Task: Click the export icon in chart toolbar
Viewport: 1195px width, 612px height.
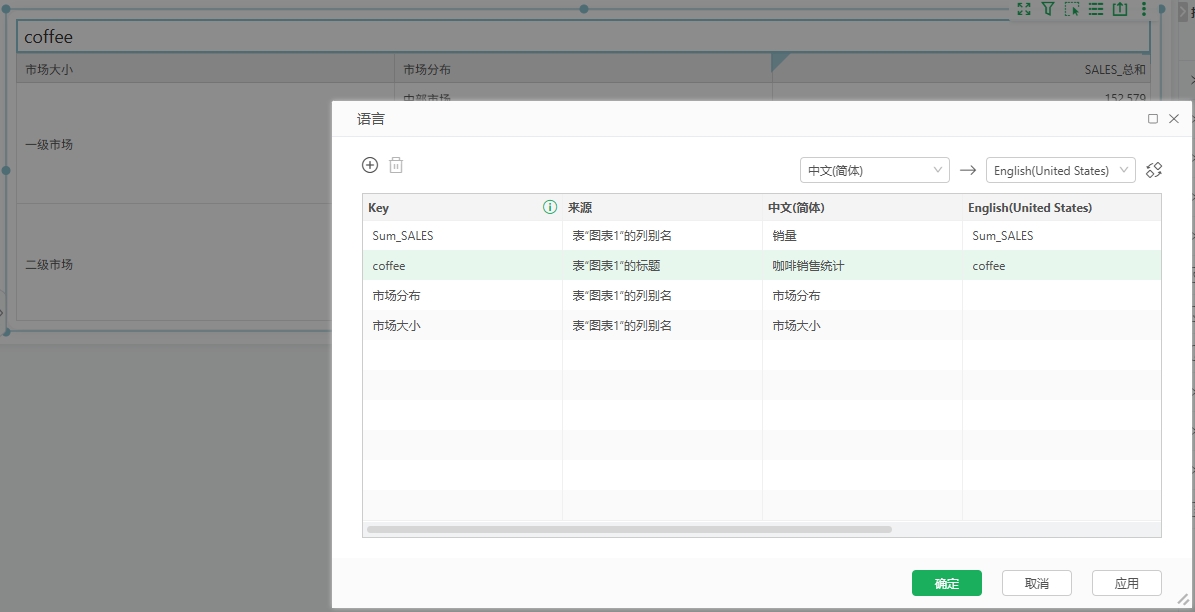Action: pyautogui.click(x=1120, y=9)
